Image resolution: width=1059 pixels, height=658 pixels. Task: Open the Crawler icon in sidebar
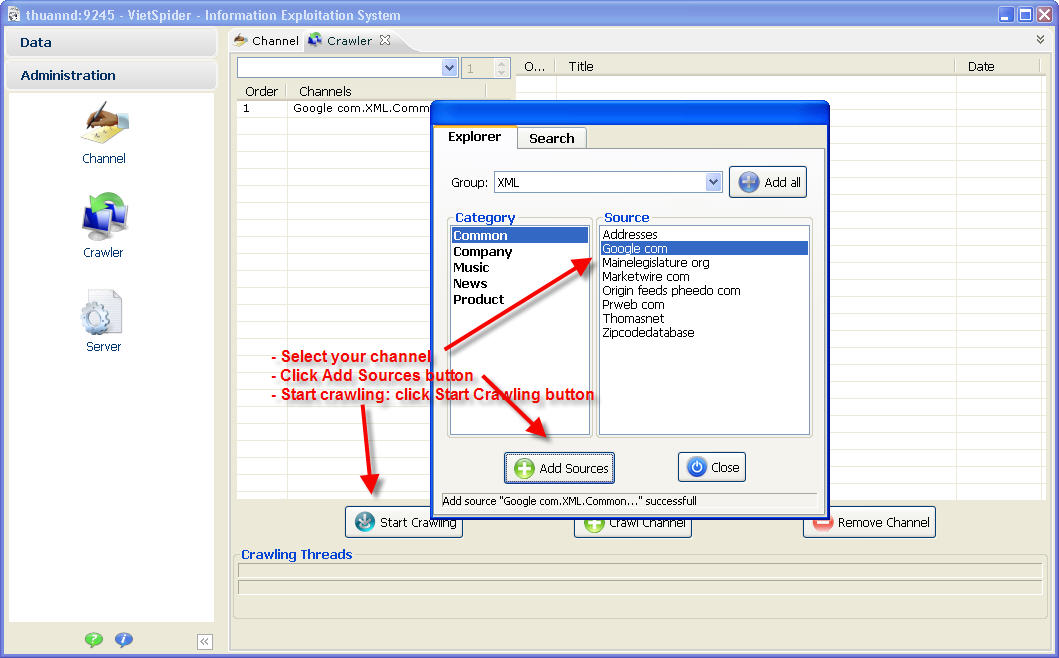click(x=104, y=225)
